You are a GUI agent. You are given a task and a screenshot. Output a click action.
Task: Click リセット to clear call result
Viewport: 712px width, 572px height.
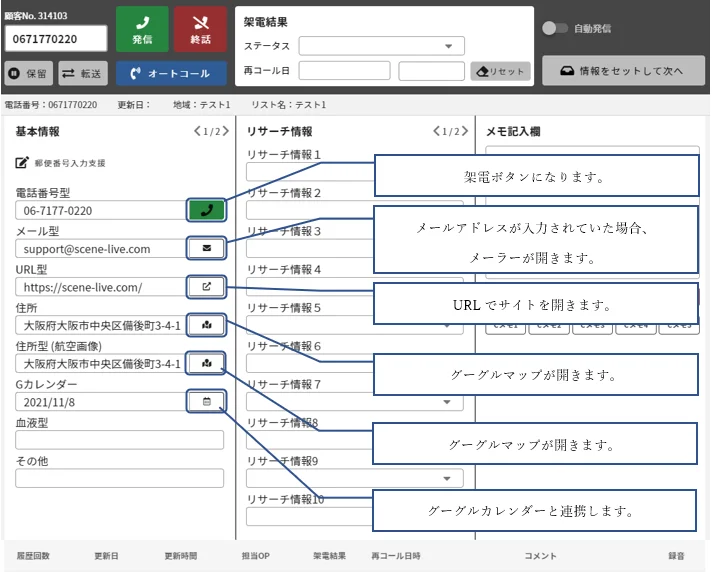pyautogui.click(x=500, y=72)
